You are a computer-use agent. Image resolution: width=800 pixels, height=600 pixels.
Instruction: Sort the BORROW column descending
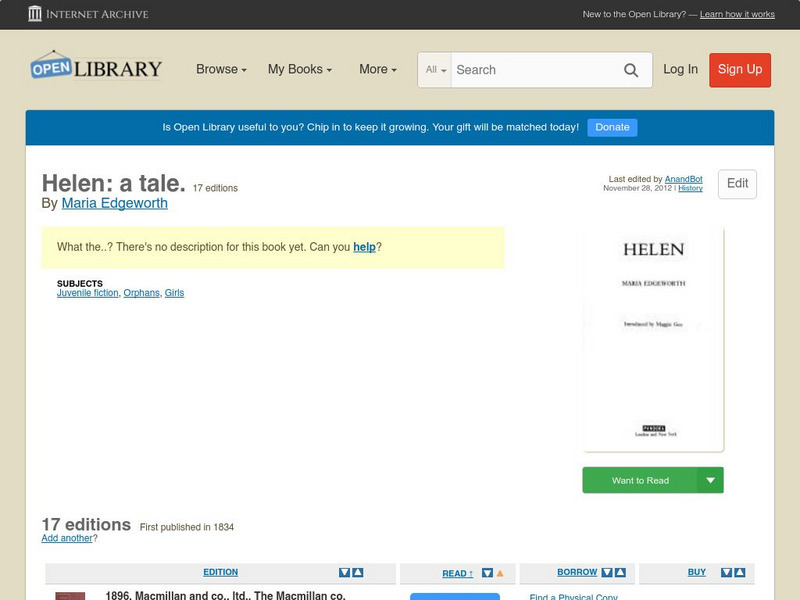(608, 573)
